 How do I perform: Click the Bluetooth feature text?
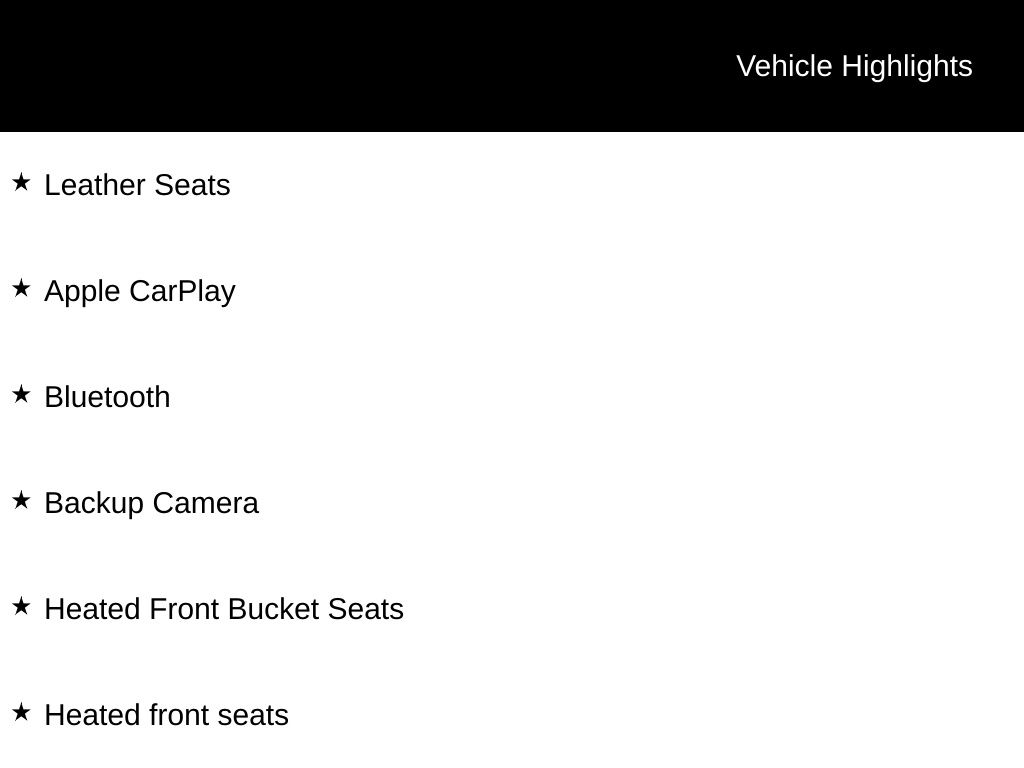107,397
